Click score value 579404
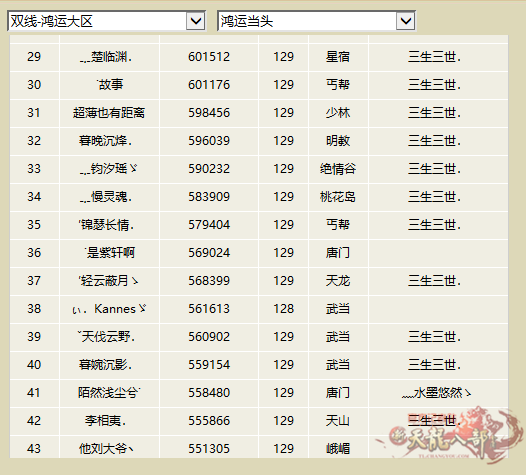Screen dimensions: 526x475 [209, 225]
